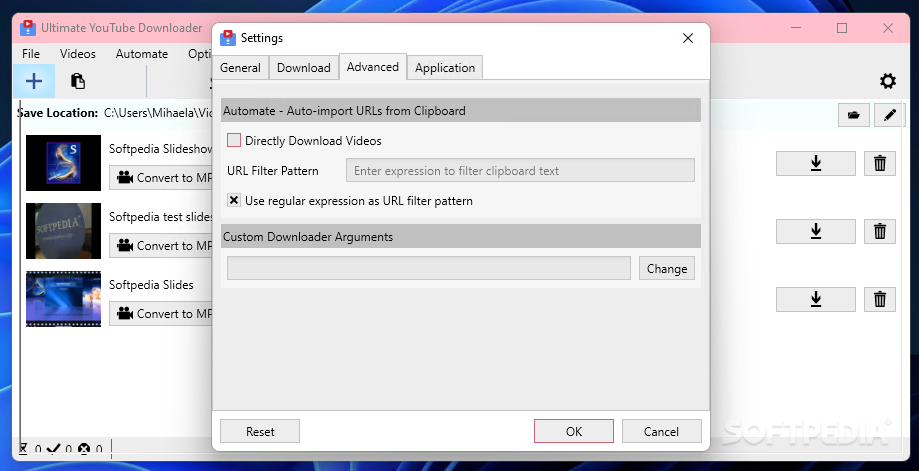Screen dimensions: 919x471
Task: Switch to the General settings tab
Action: (x=240, y=68)
